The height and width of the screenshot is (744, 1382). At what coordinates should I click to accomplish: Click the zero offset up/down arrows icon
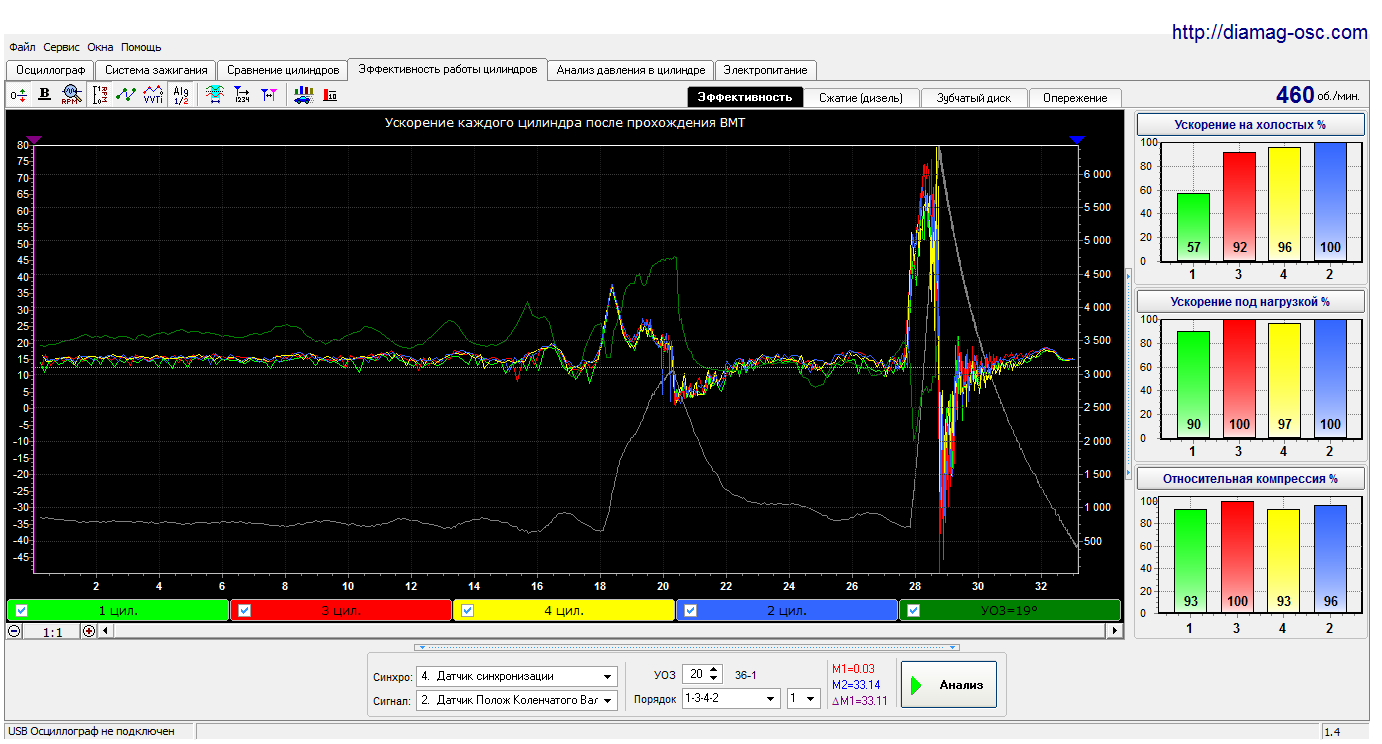[18, 95]
